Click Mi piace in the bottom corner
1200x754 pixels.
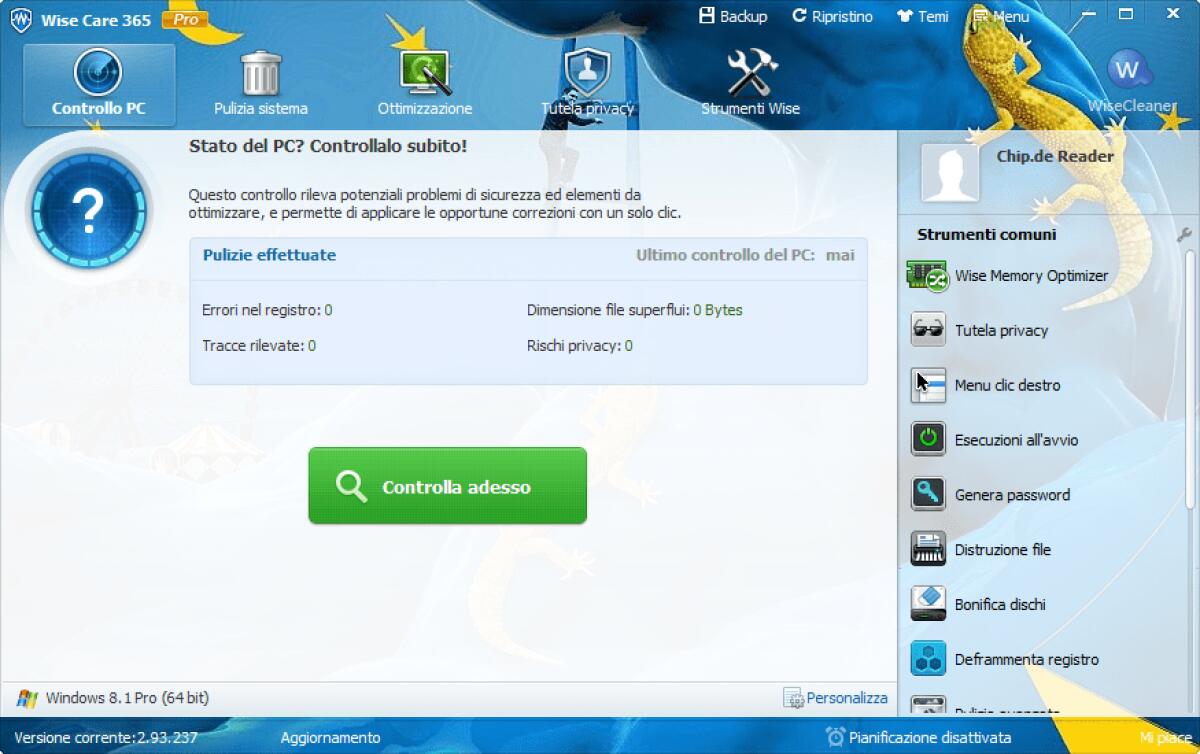(1160, 737)
